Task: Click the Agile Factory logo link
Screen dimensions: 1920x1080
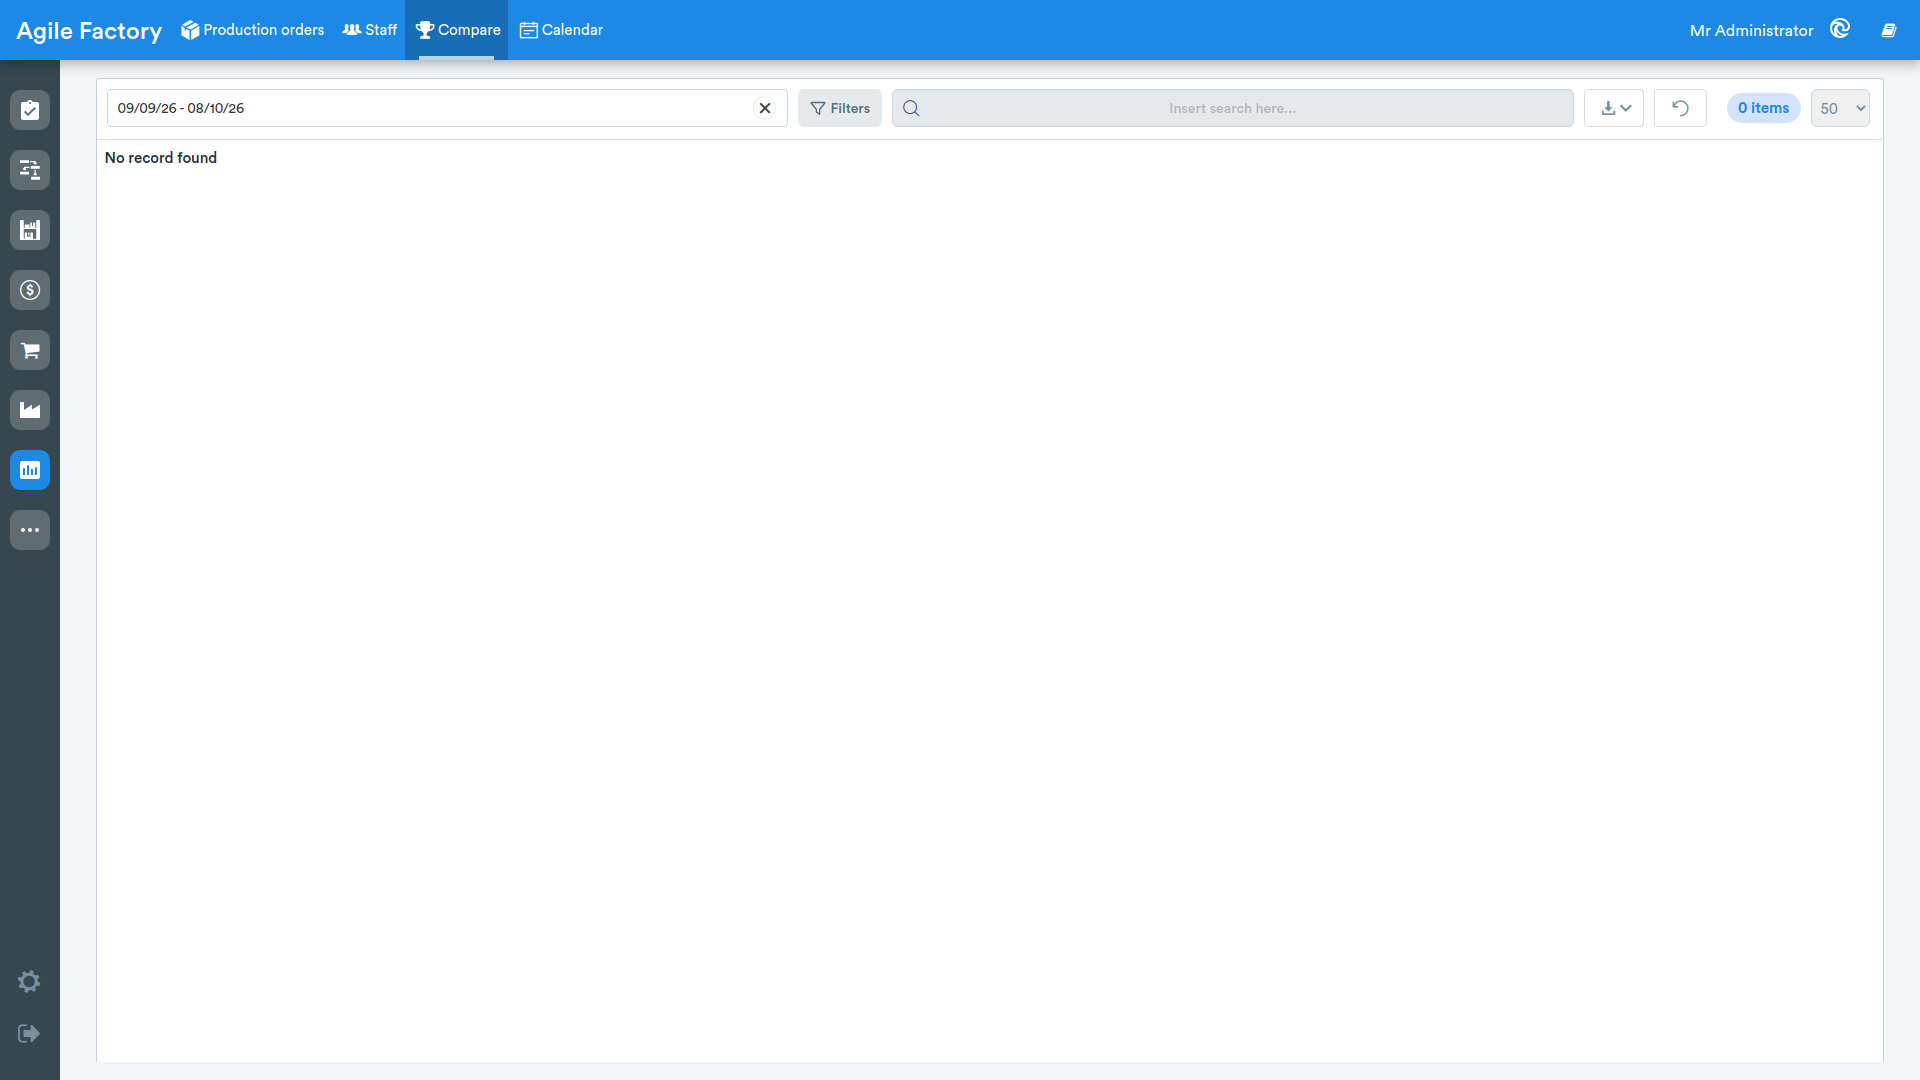Action: 89,31
